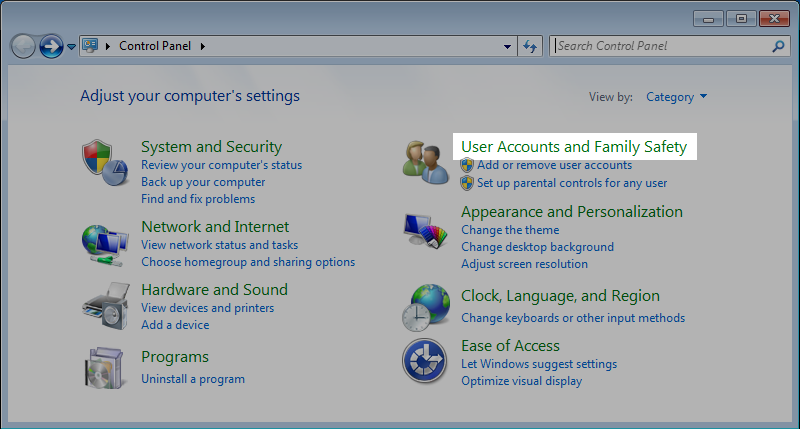Open Find and fix problems
The height and width of the screenshot is (429, 800).
click(x=198, y=199)
